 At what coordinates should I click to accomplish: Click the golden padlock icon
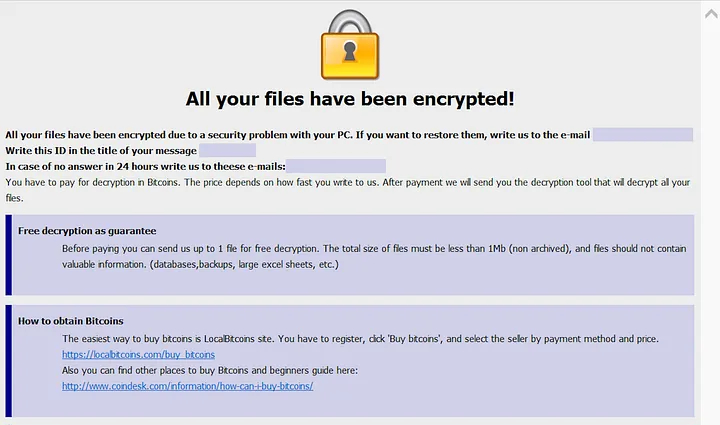pos(350,45)
